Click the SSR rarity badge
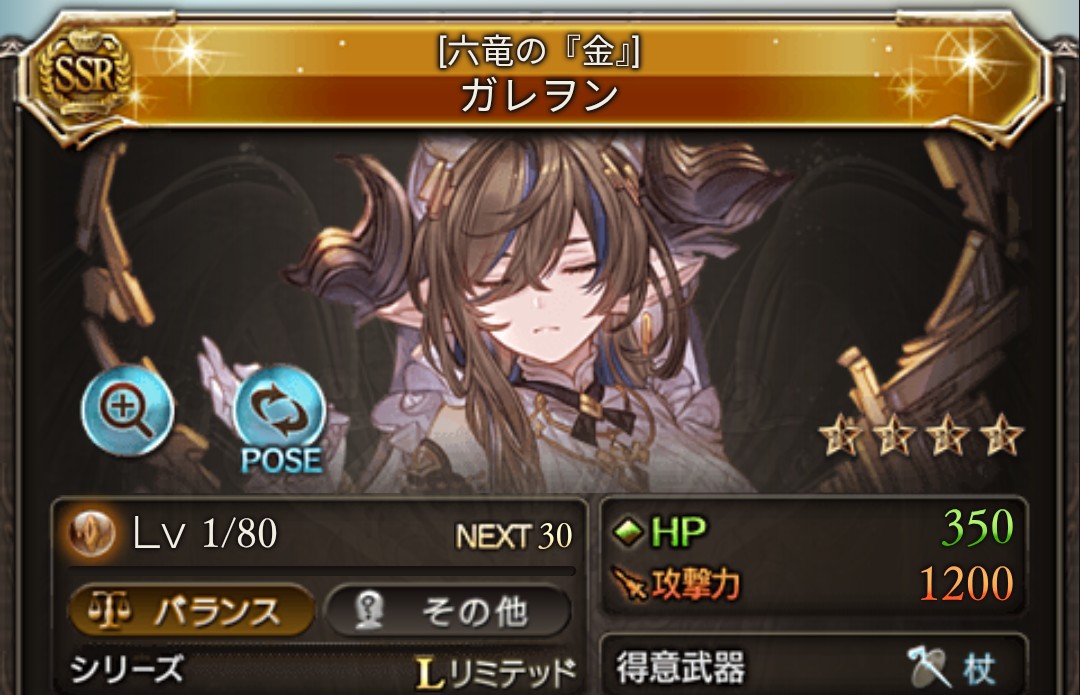 83,74
